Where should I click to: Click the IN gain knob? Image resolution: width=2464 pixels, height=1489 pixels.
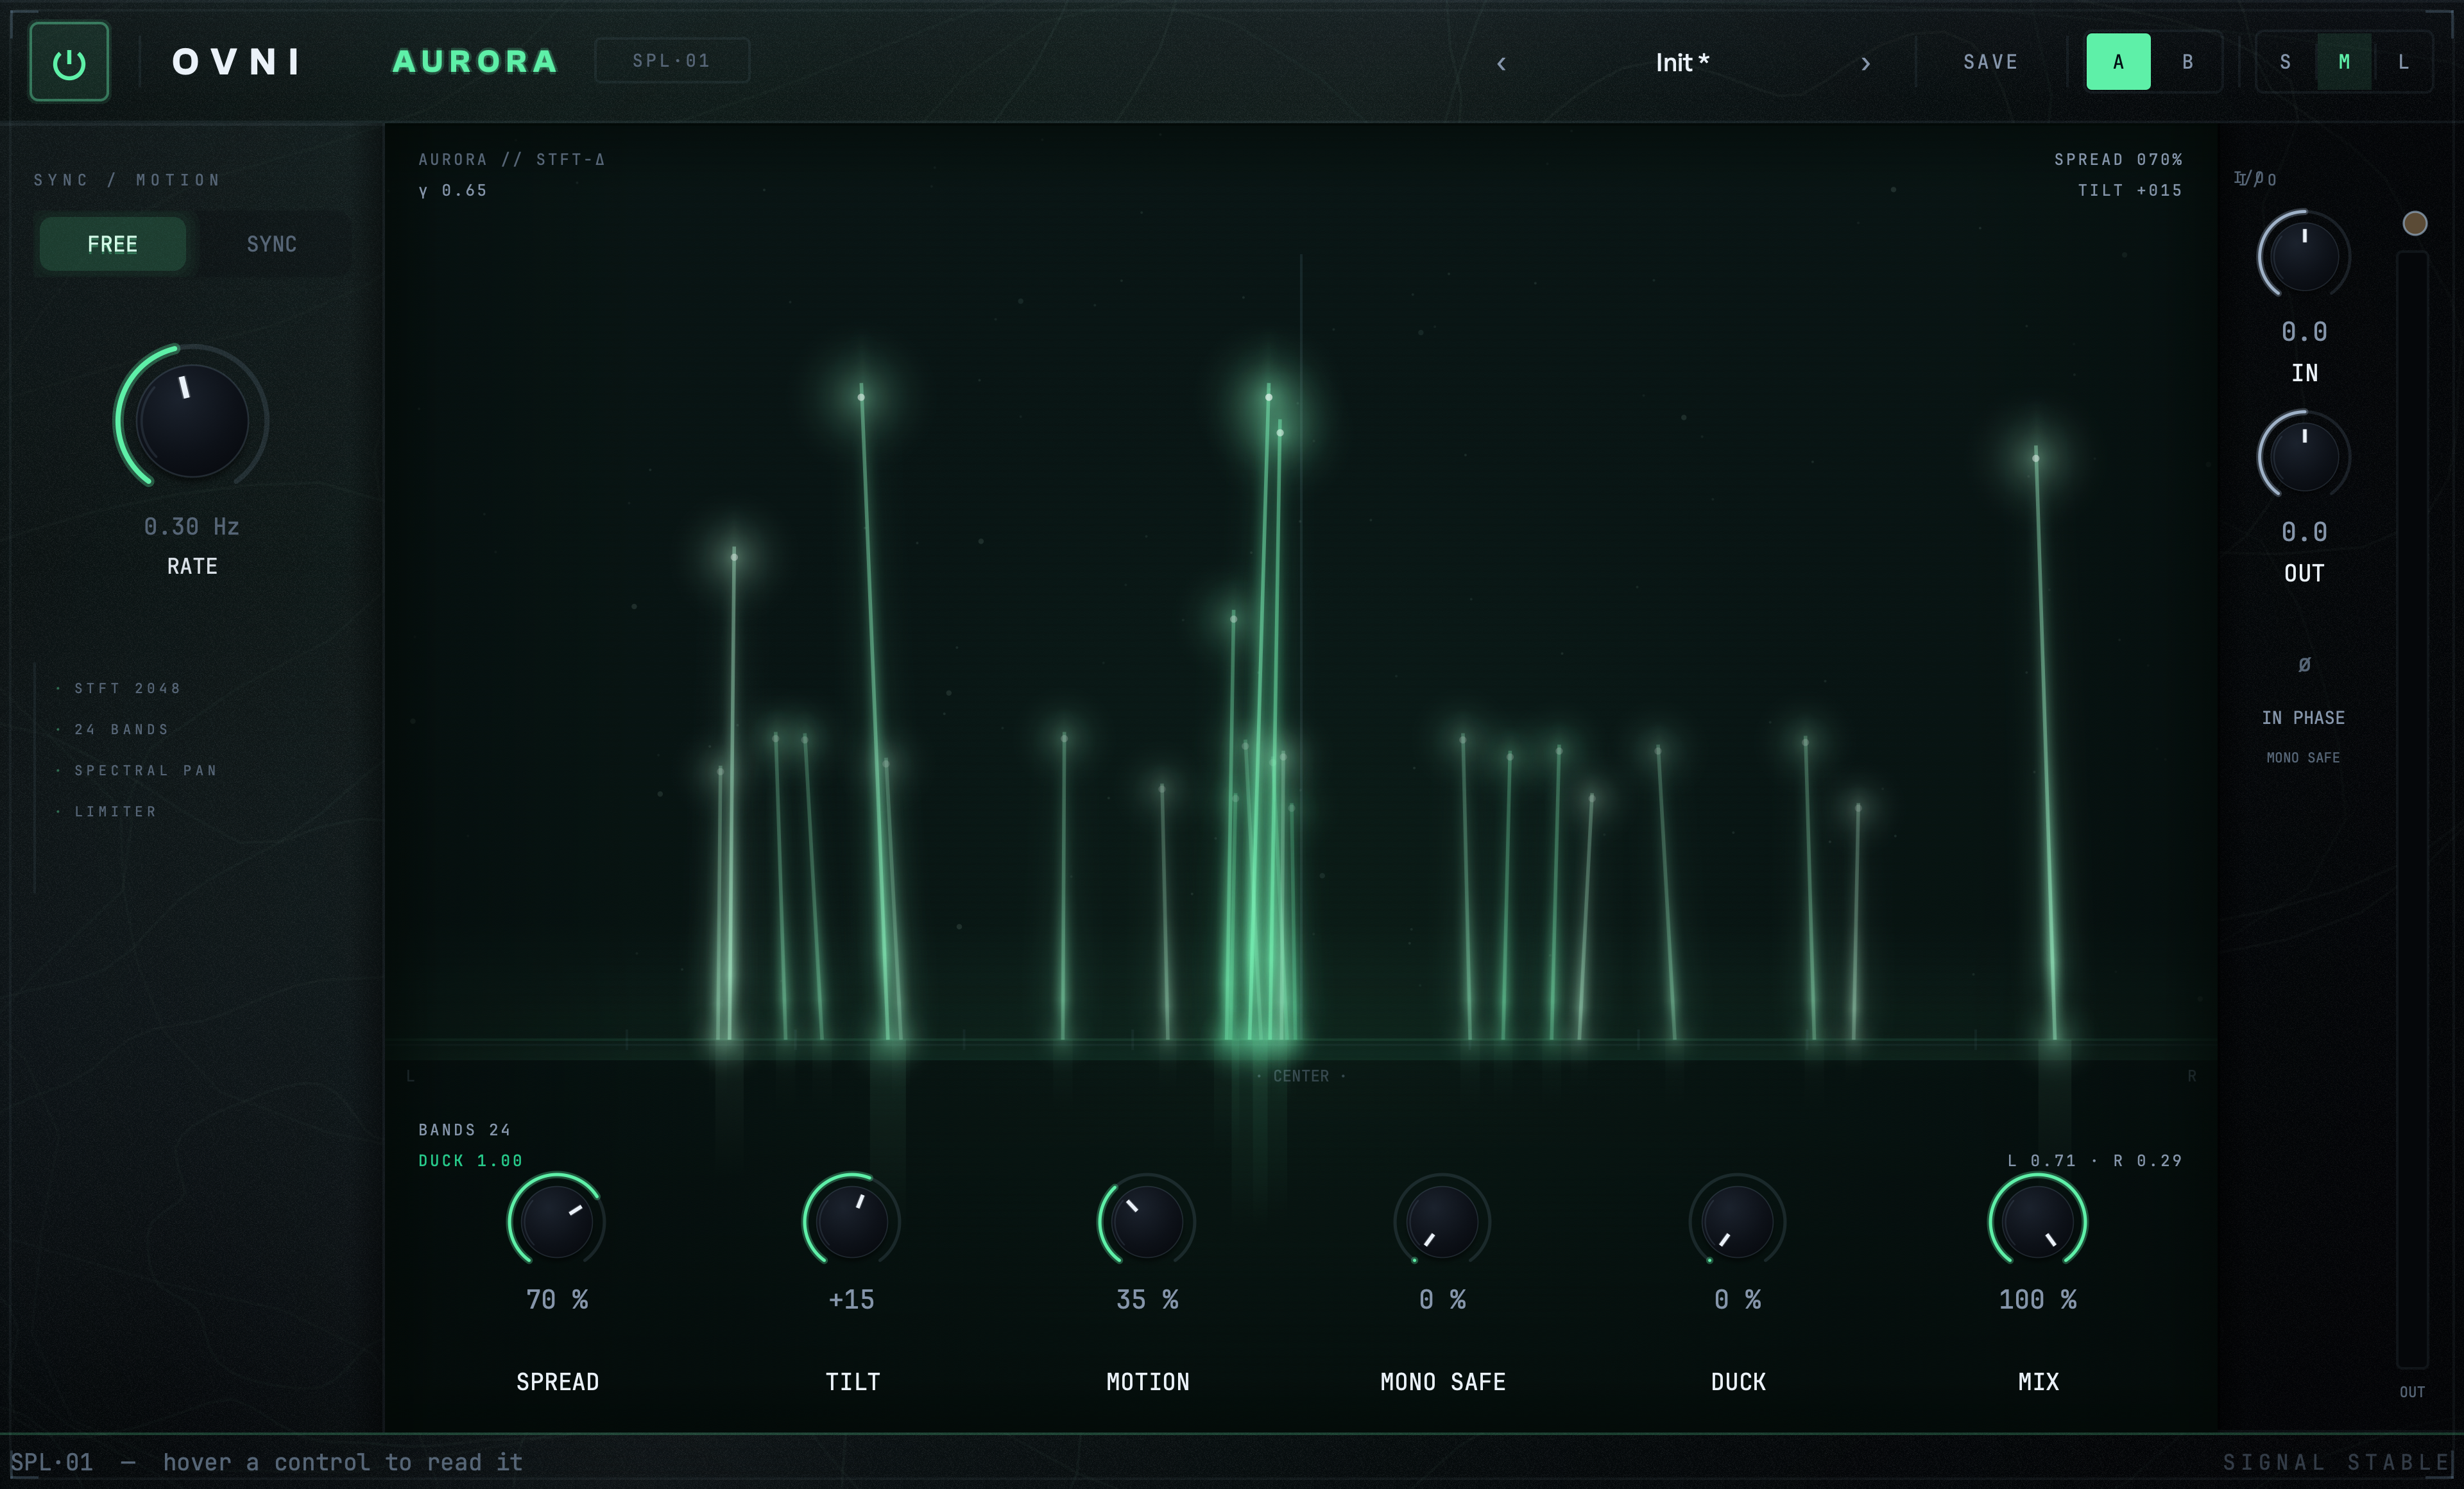coord(2304,256)
